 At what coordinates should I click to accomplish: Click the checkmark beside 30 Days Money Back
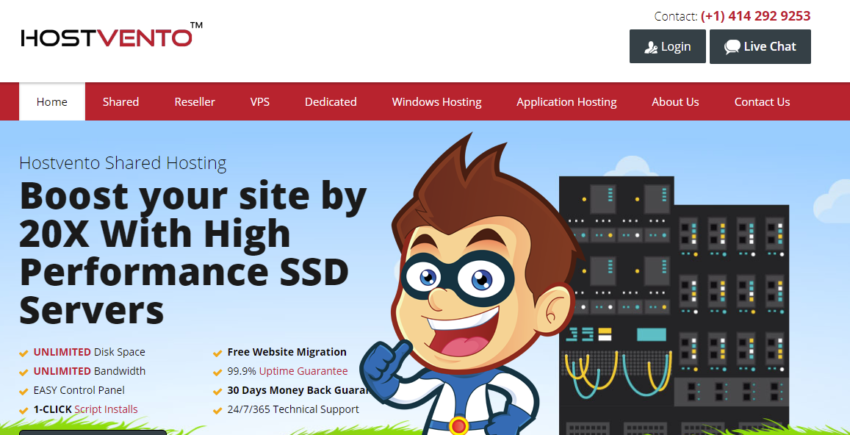tap(217, 391)
